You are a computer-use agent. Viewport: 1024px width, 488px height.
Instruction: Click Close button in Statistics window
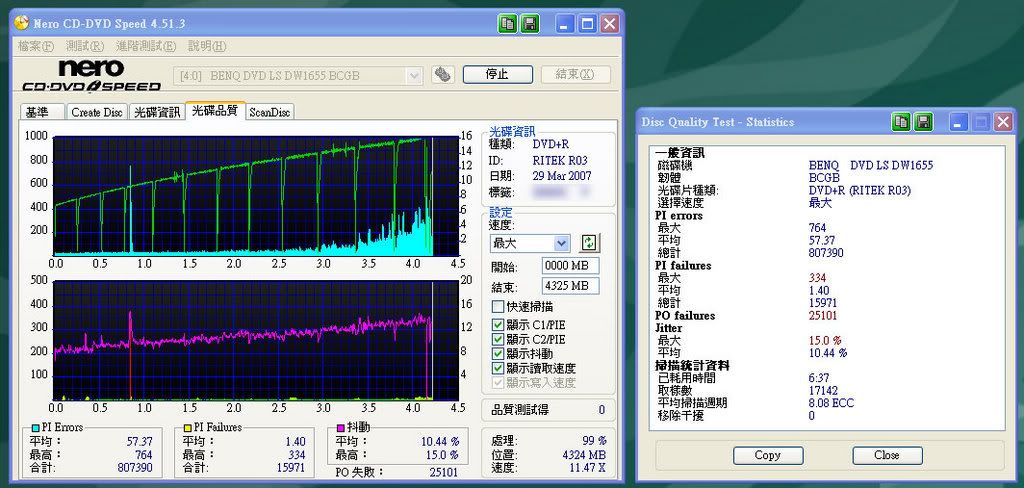click(887, 455)
